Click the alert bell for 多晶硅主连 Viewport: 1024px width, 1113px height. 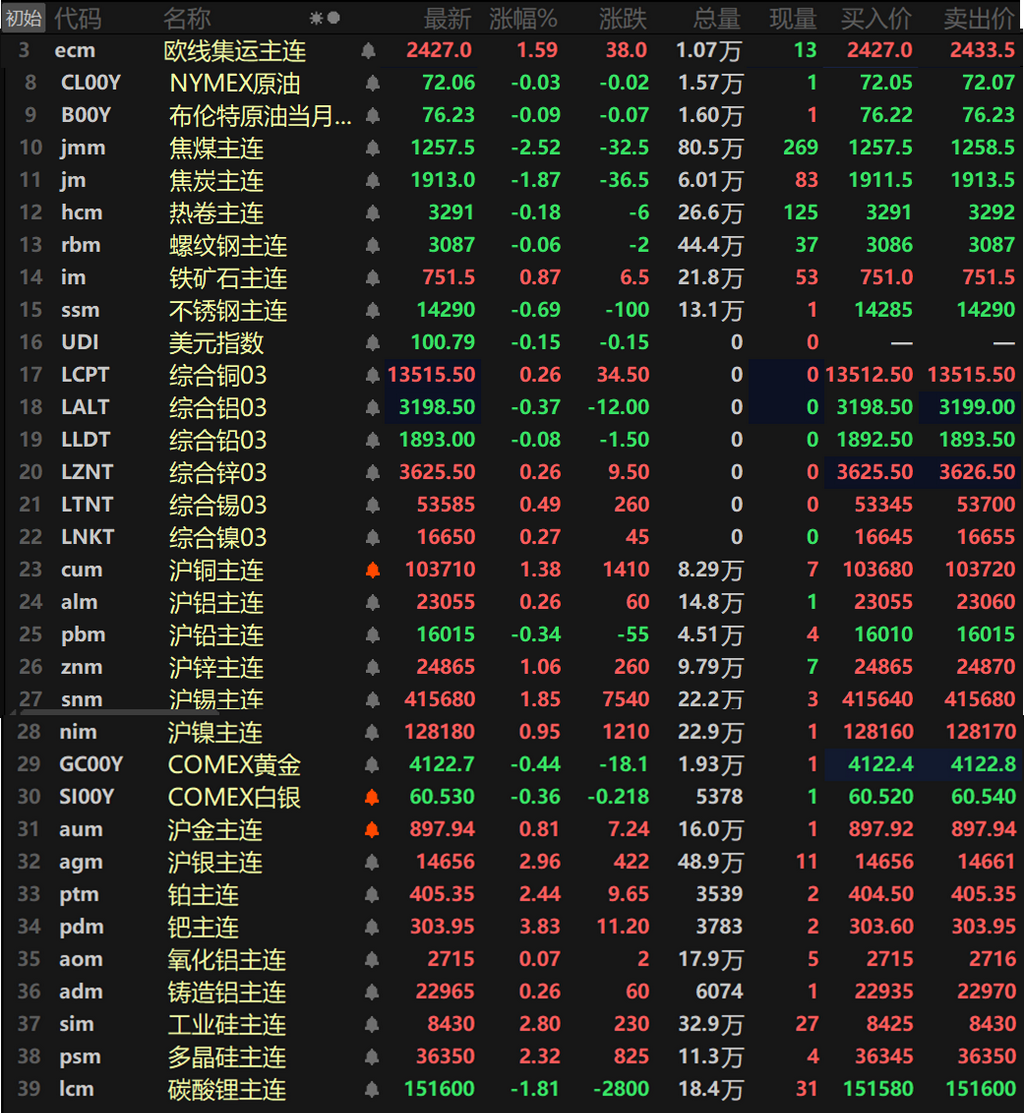tap(371, 1057)
